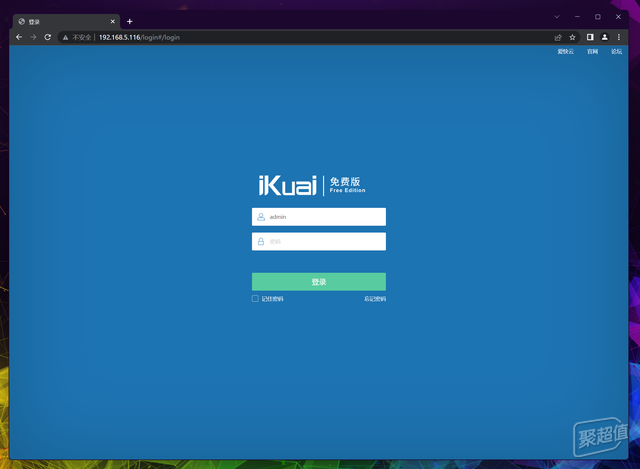Open the 爱快云 link at top right
640x469 pixels.
[x=566, y=51]
